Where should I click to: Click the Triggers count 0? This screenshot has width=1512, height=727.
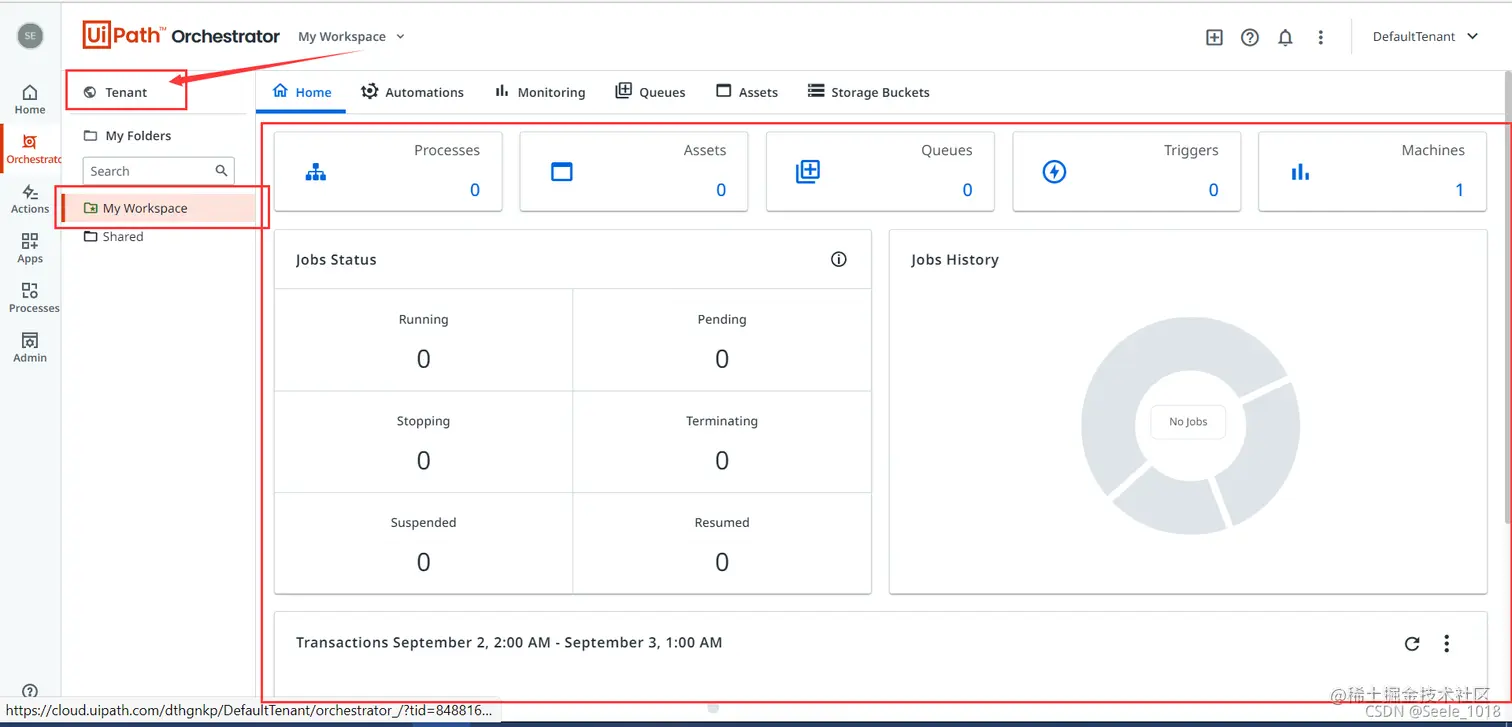(x=1213, y=190)
